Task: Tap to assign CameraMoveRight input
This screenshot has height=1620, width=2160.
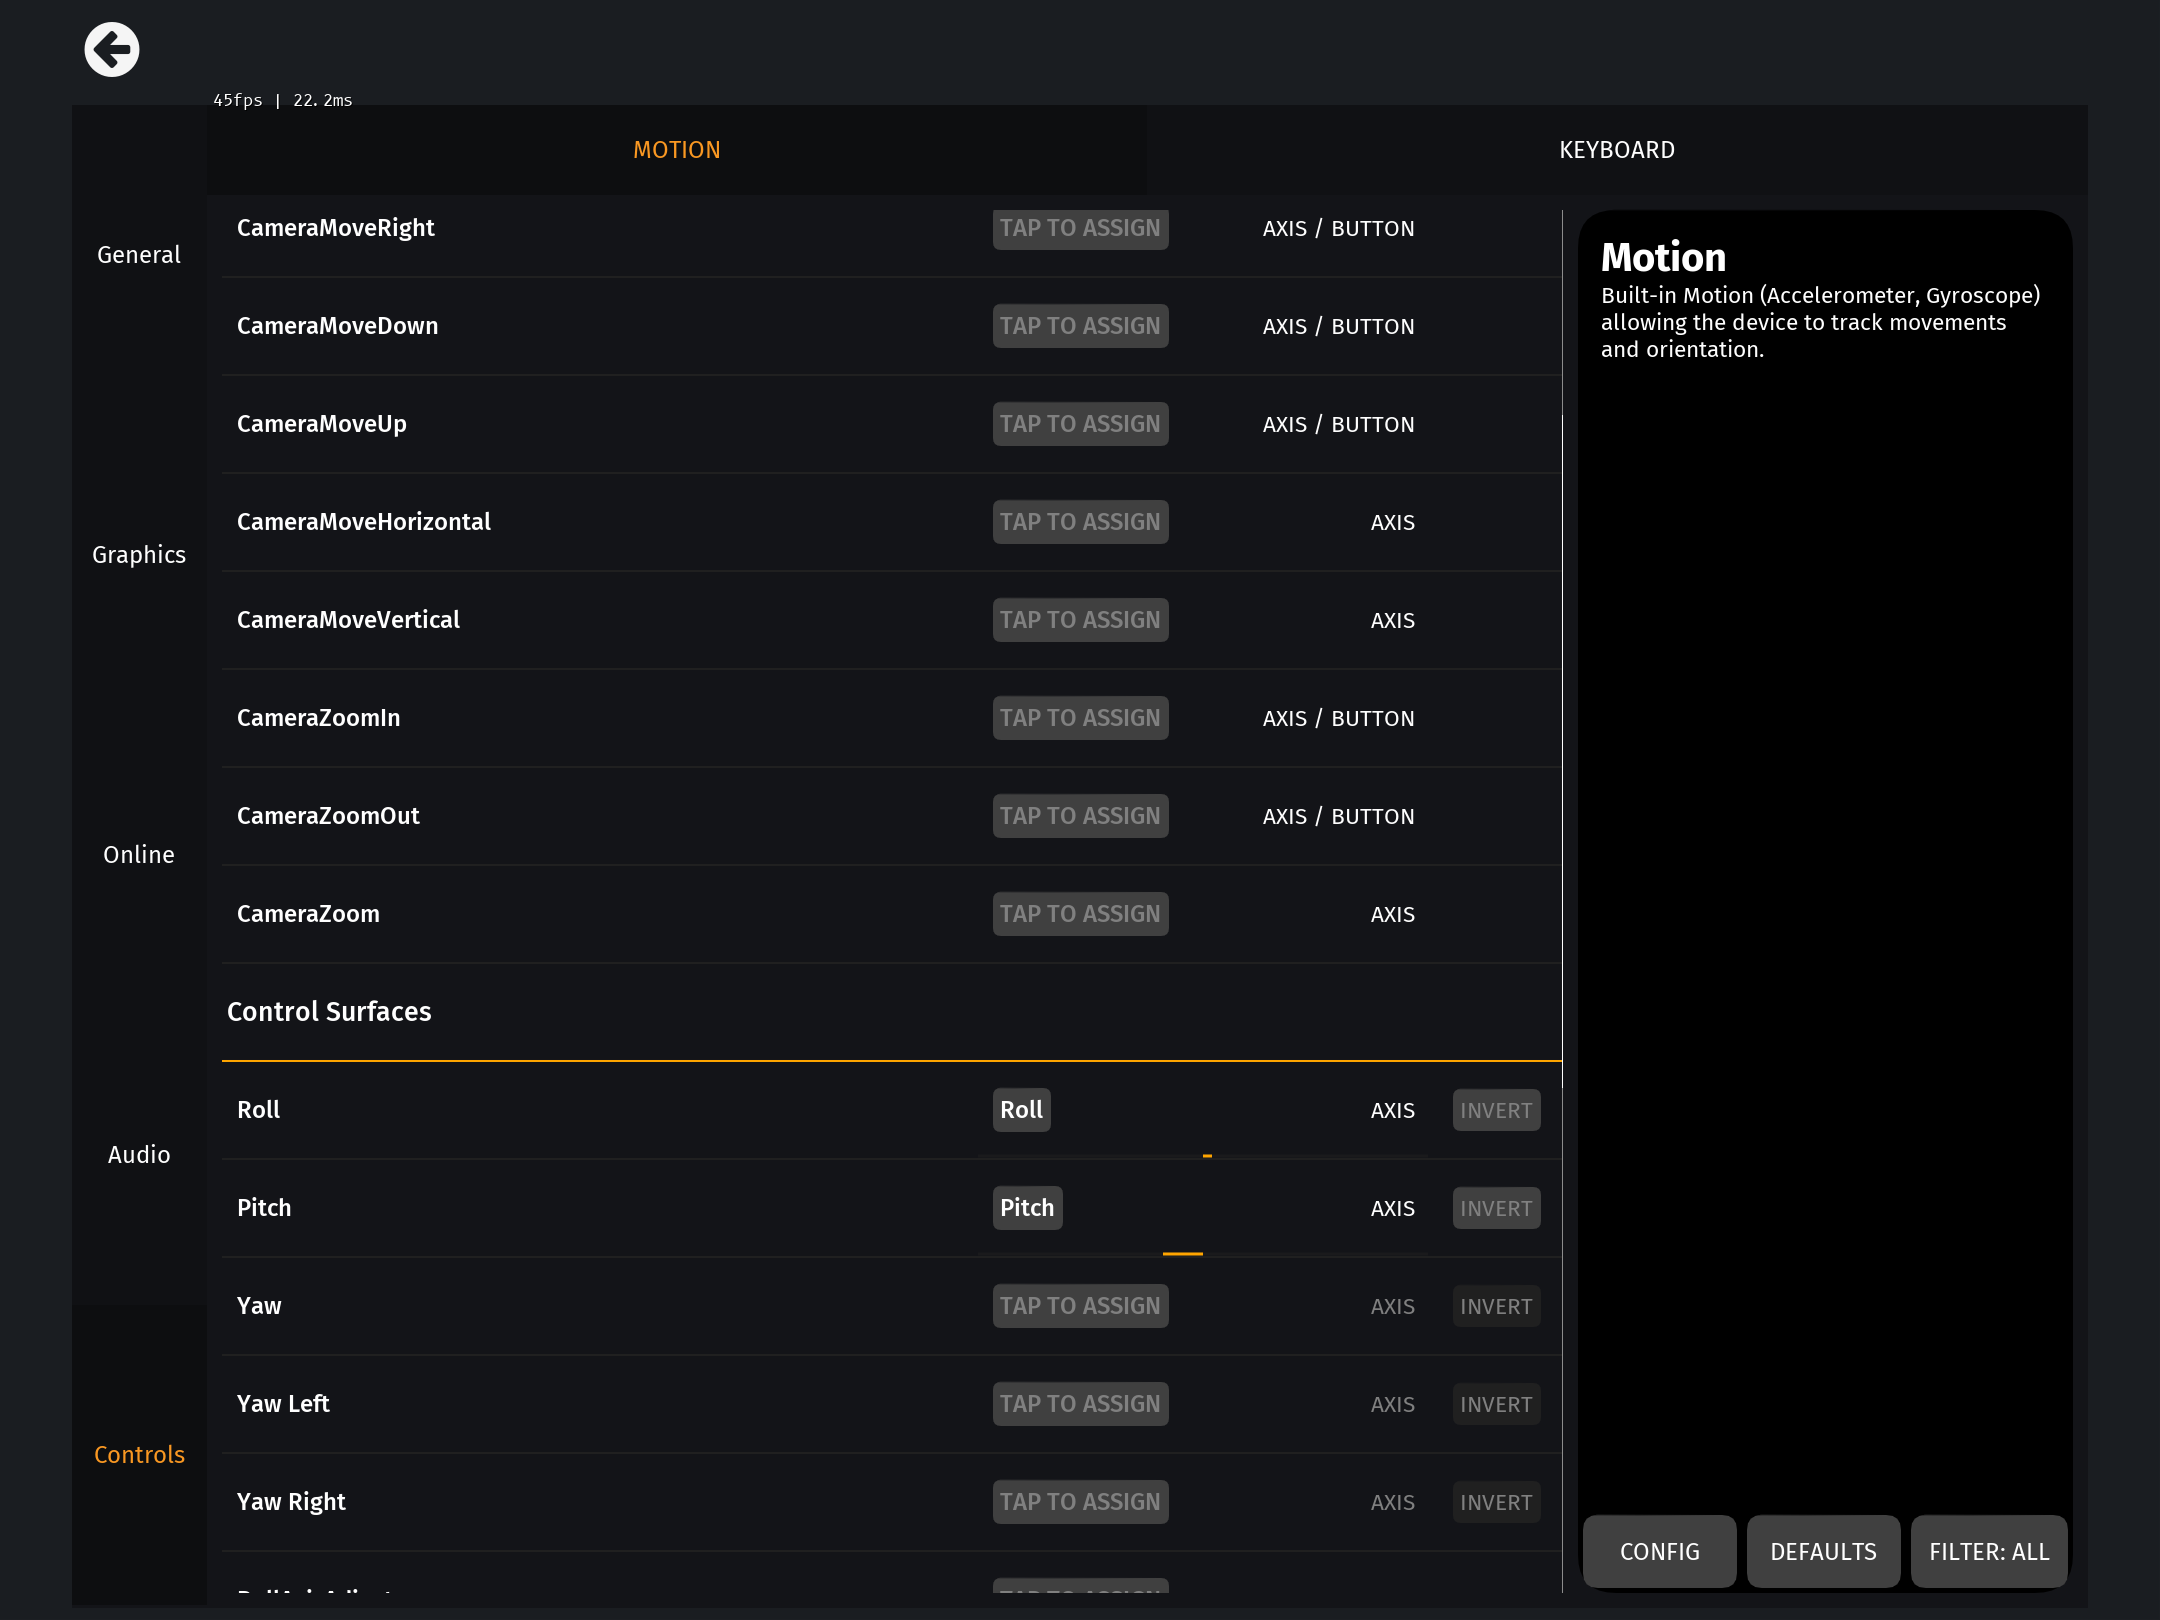Action: click(x=1080, y=228)
